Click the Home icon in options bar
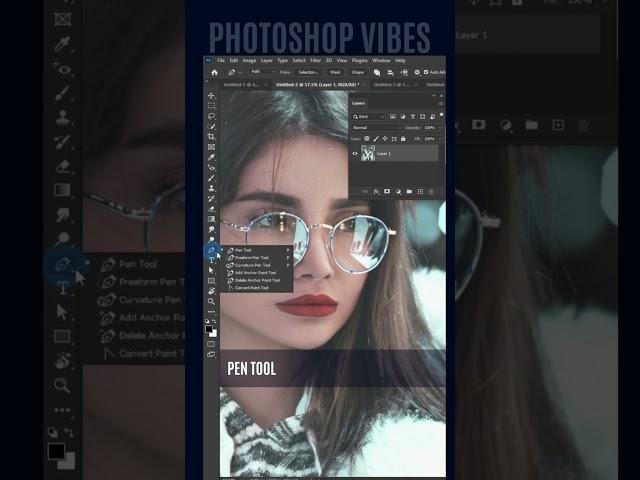The height and width of the screenshot is (480, 640). click(x=214, y=72)
